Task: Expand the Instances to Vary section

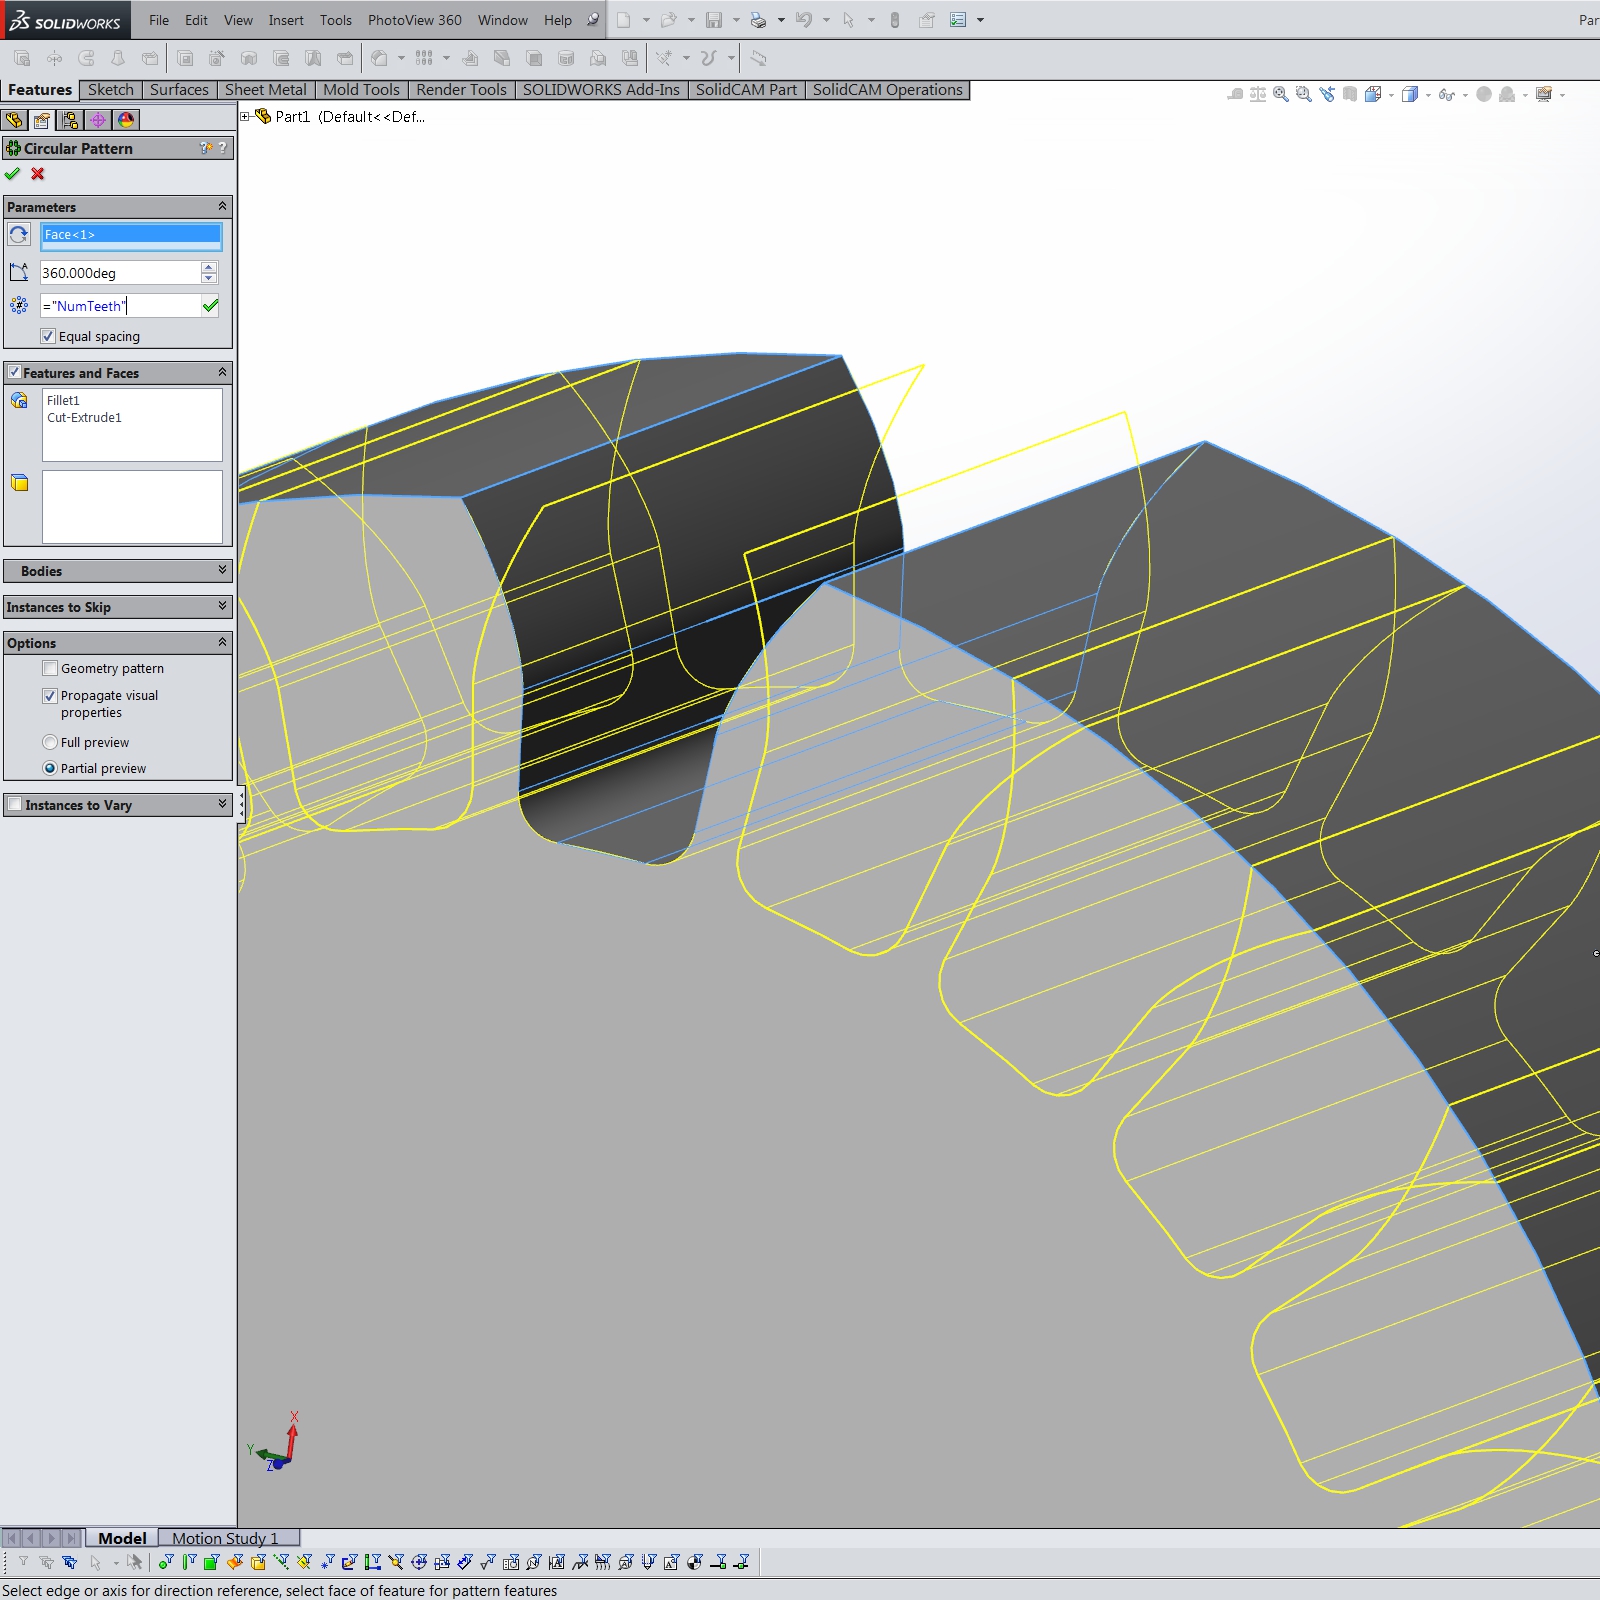Action: click(222, 804)
